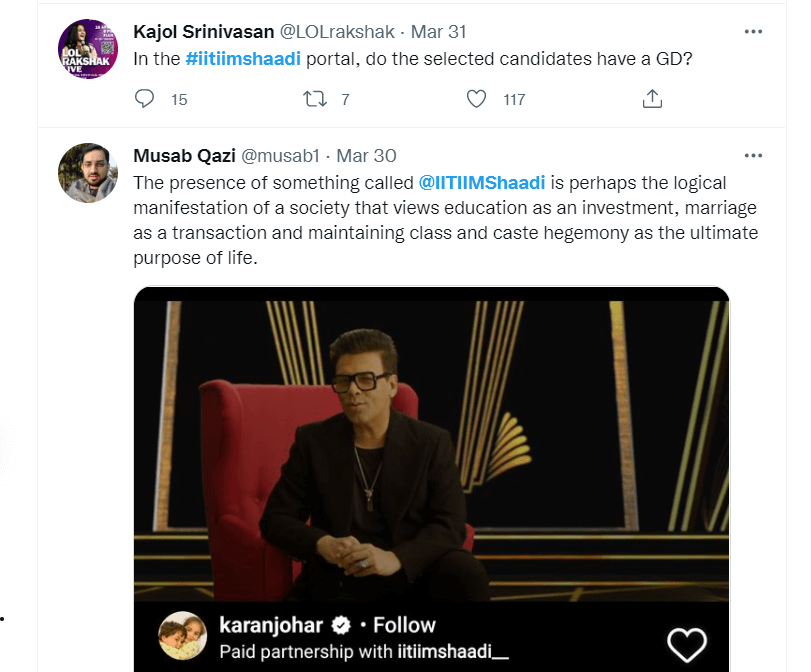This screenshot has width=811, height=672.
Task: Open Musab Qazi's profile name
Action: 183,156
